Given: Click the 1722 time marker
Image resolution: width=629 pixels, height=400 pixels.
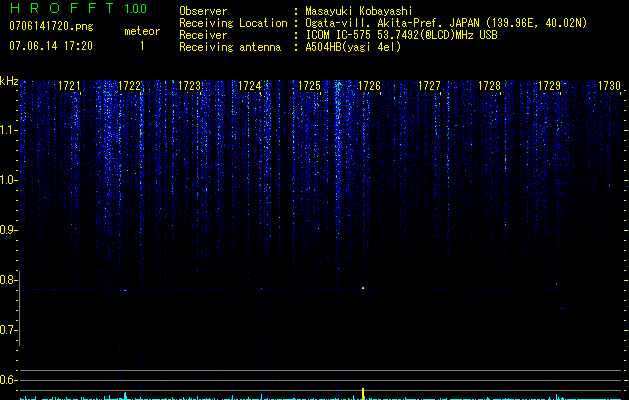Looking at the screenshot, I should [x=130, y=86].
